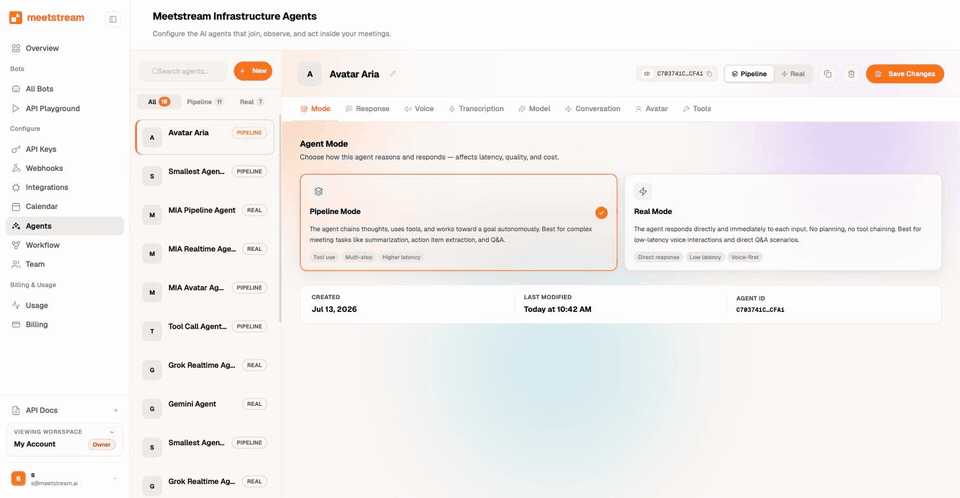The image size is (960, 498).
Task: Click the orange S user avatar
Action: click(x=18, y=478)
